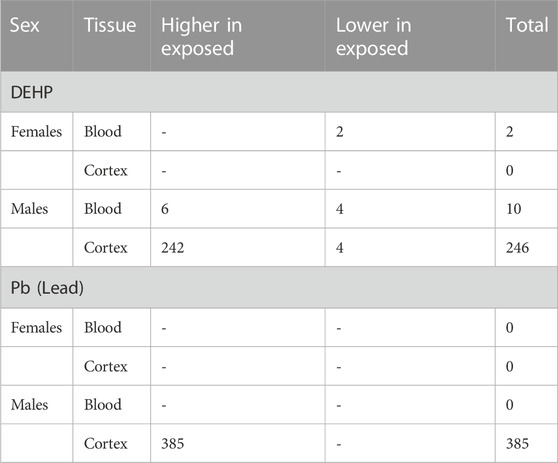The height and width of the screenshot is (463, 558).
Task: Click the Higher in exposed 385 Pb cortex cell
Action: point(173,443)
